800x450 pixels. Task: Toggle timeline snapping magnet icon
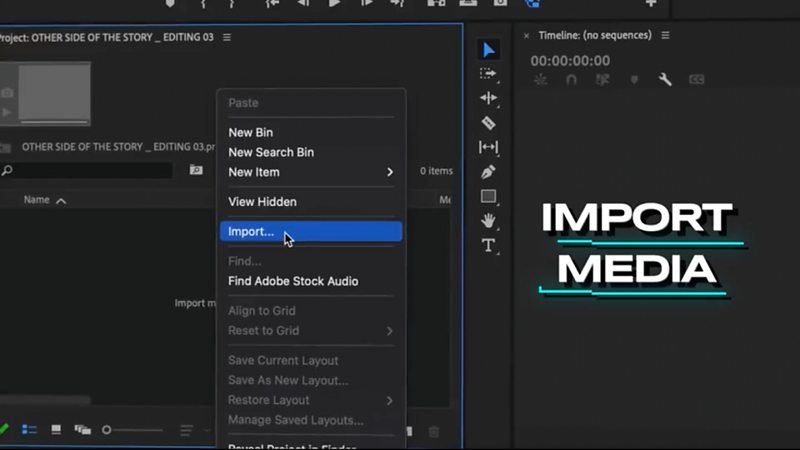pos(572,80)
